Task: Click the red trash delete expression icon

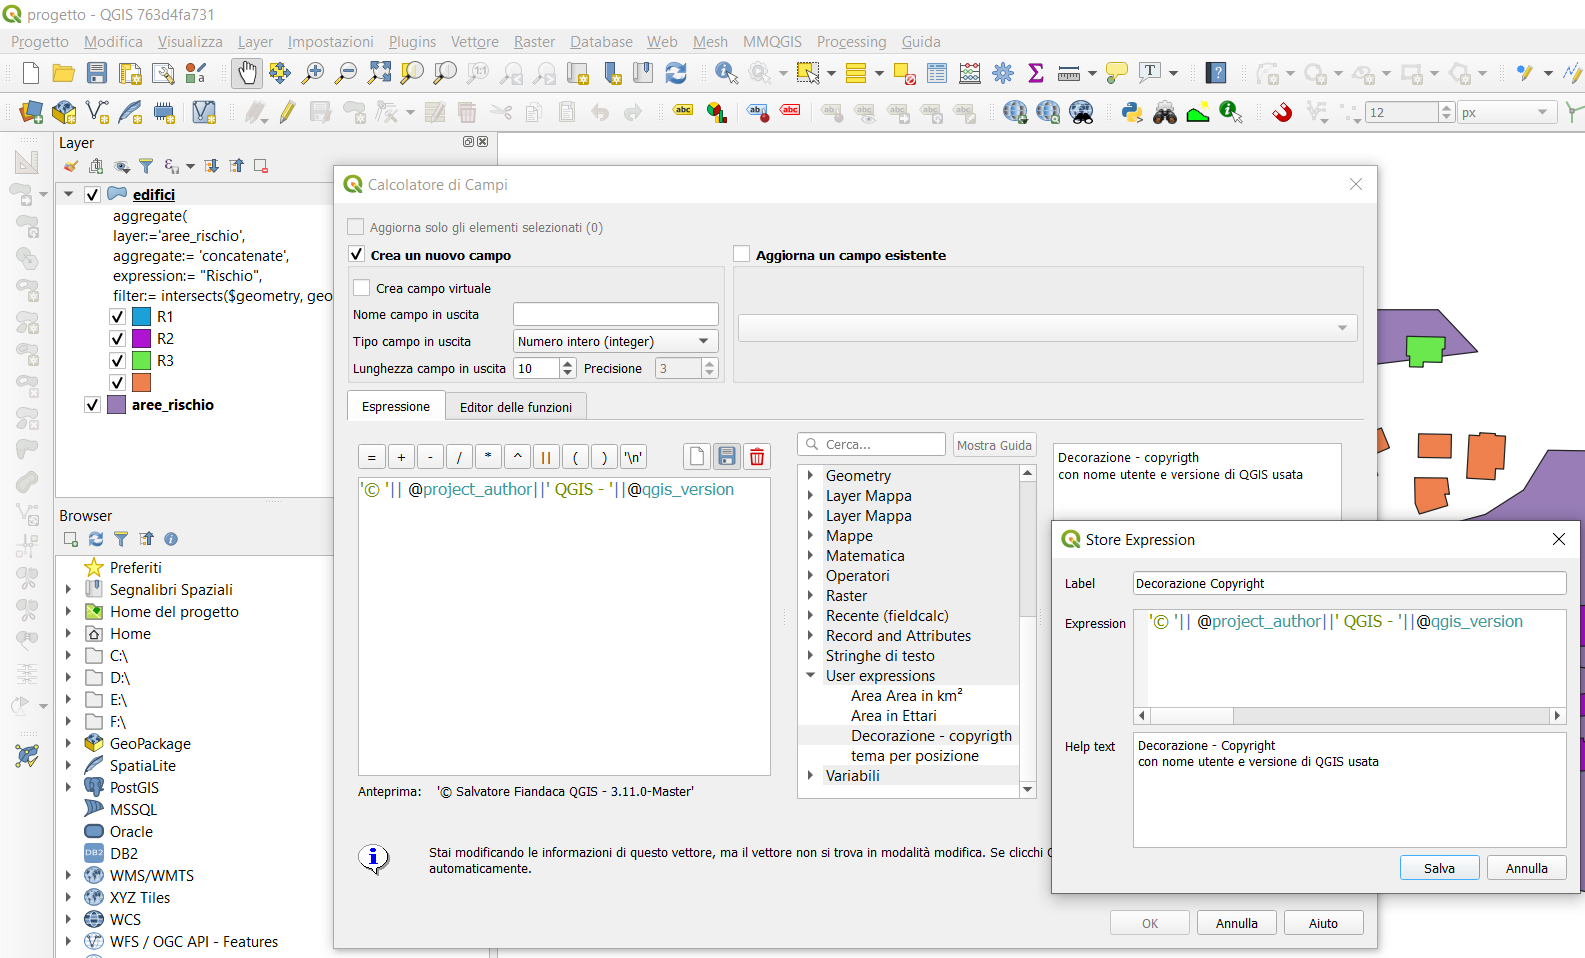Action: click(757, 457)
